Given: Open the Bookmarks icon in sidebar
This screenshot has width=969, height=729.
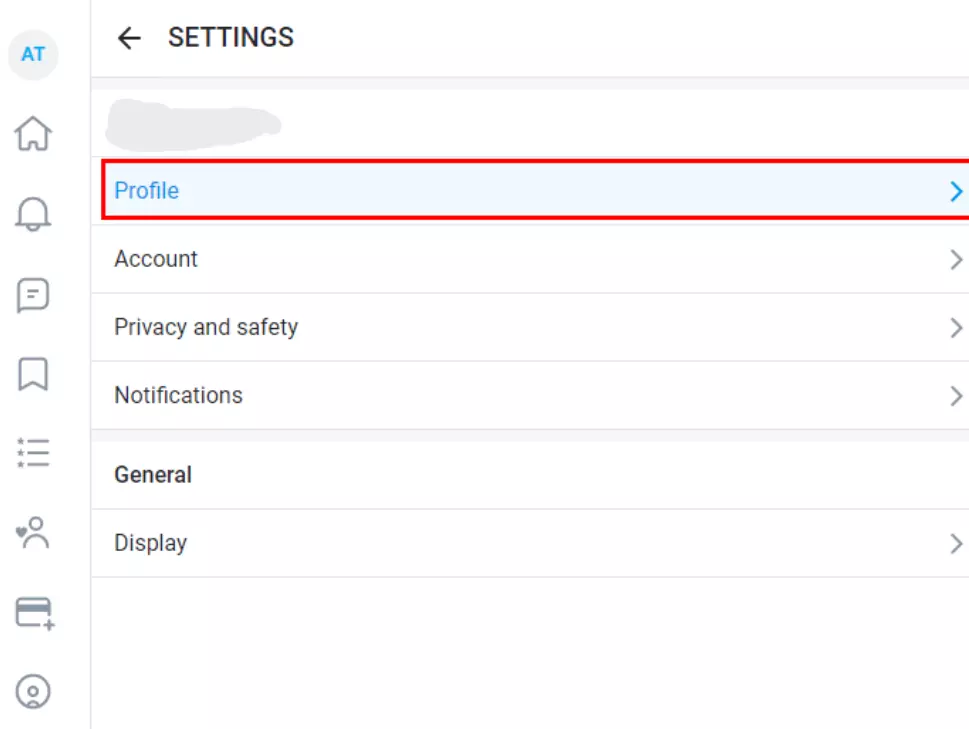Looking at the screenshot, I should tap(33, 374).
